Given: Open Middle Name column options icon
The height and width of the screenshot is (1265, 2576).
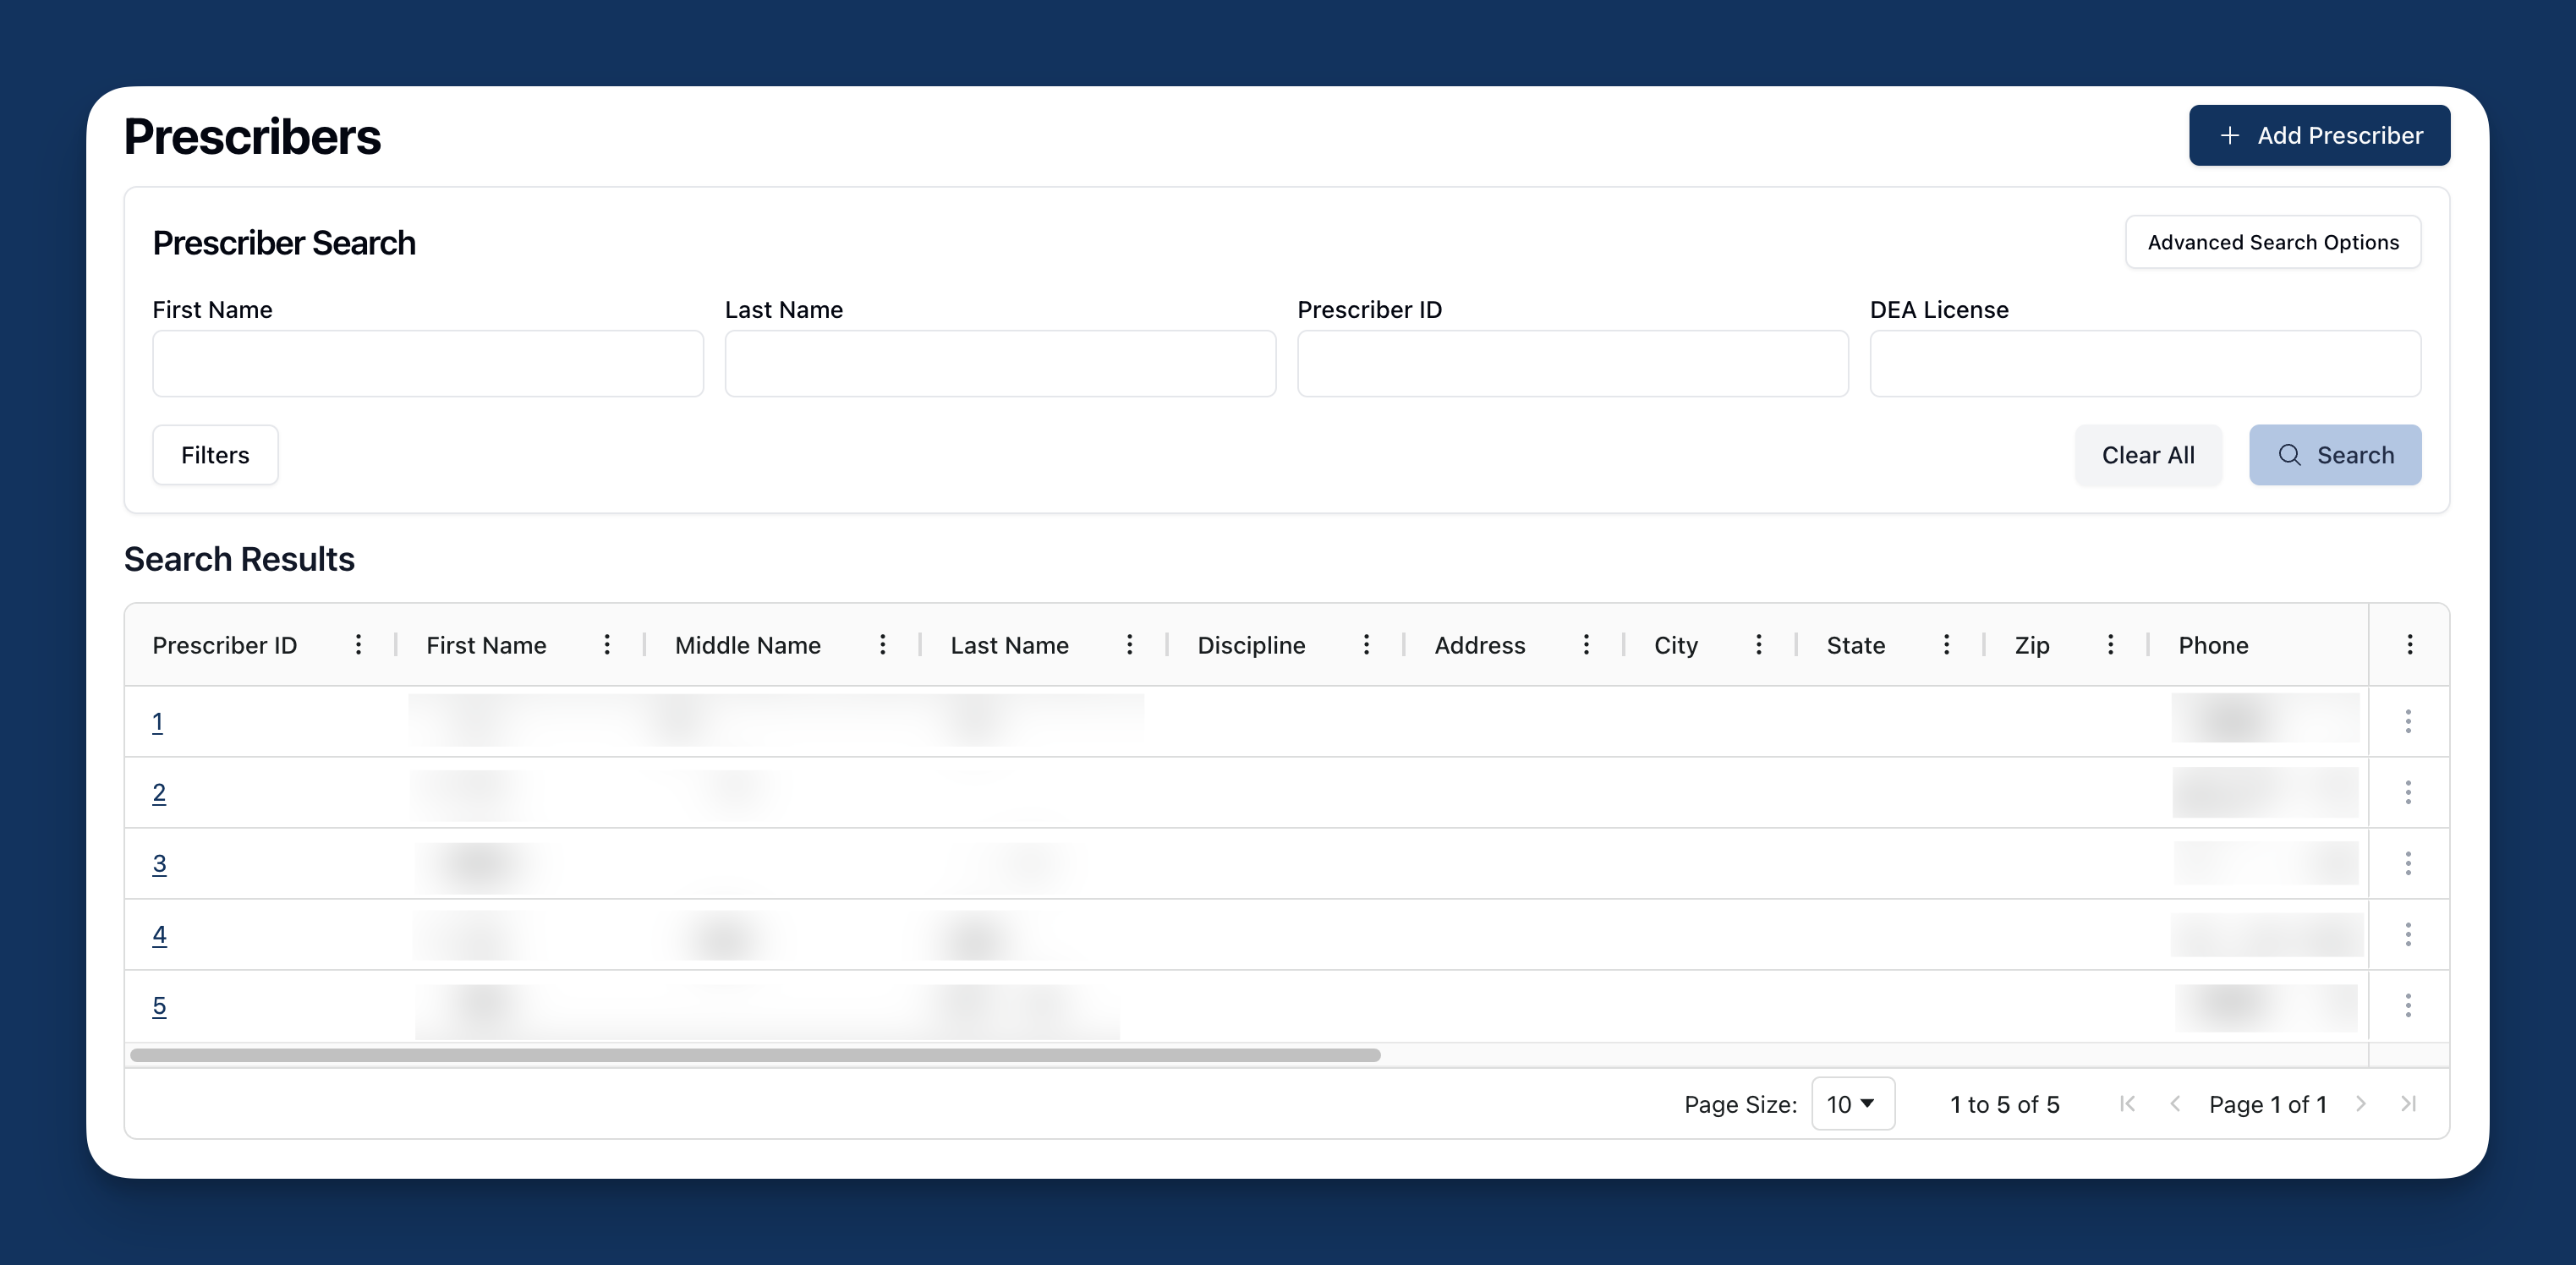Looking at the screenshot, I should [882, 645].
